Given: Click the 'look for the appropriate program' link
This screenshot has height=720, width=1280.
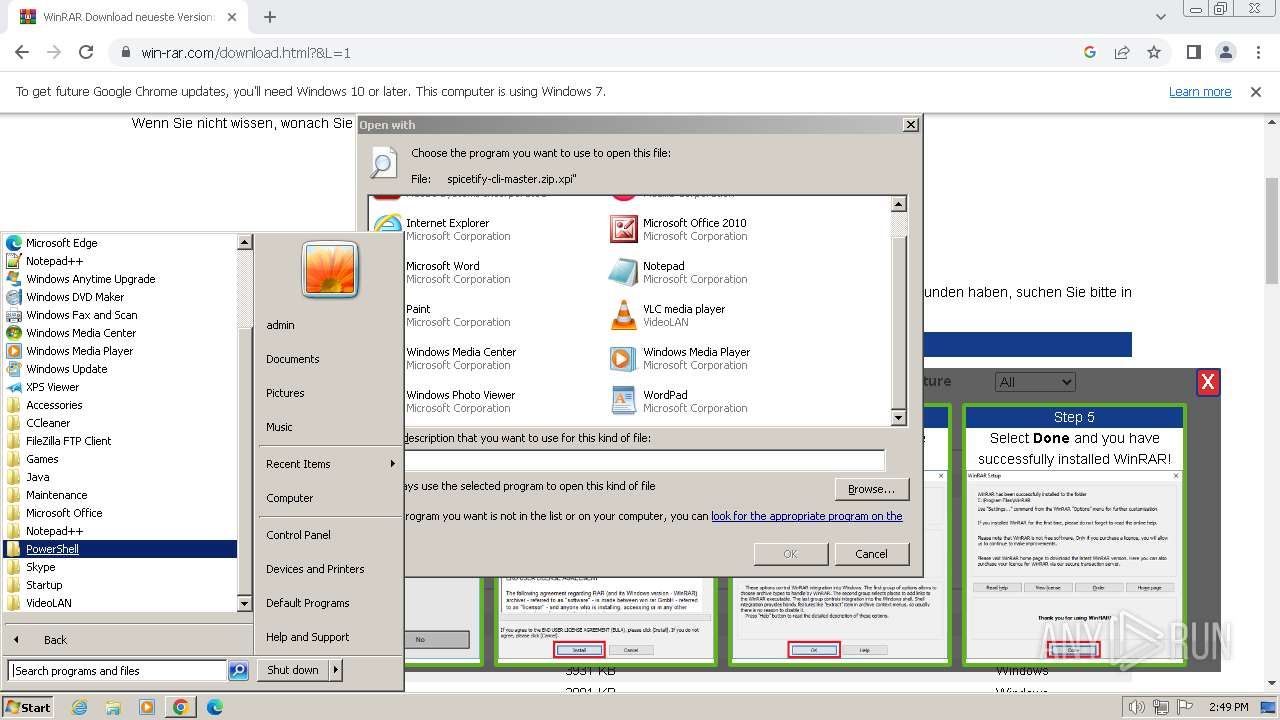Looking at the screenshot, I should click(x=807, y=516).
